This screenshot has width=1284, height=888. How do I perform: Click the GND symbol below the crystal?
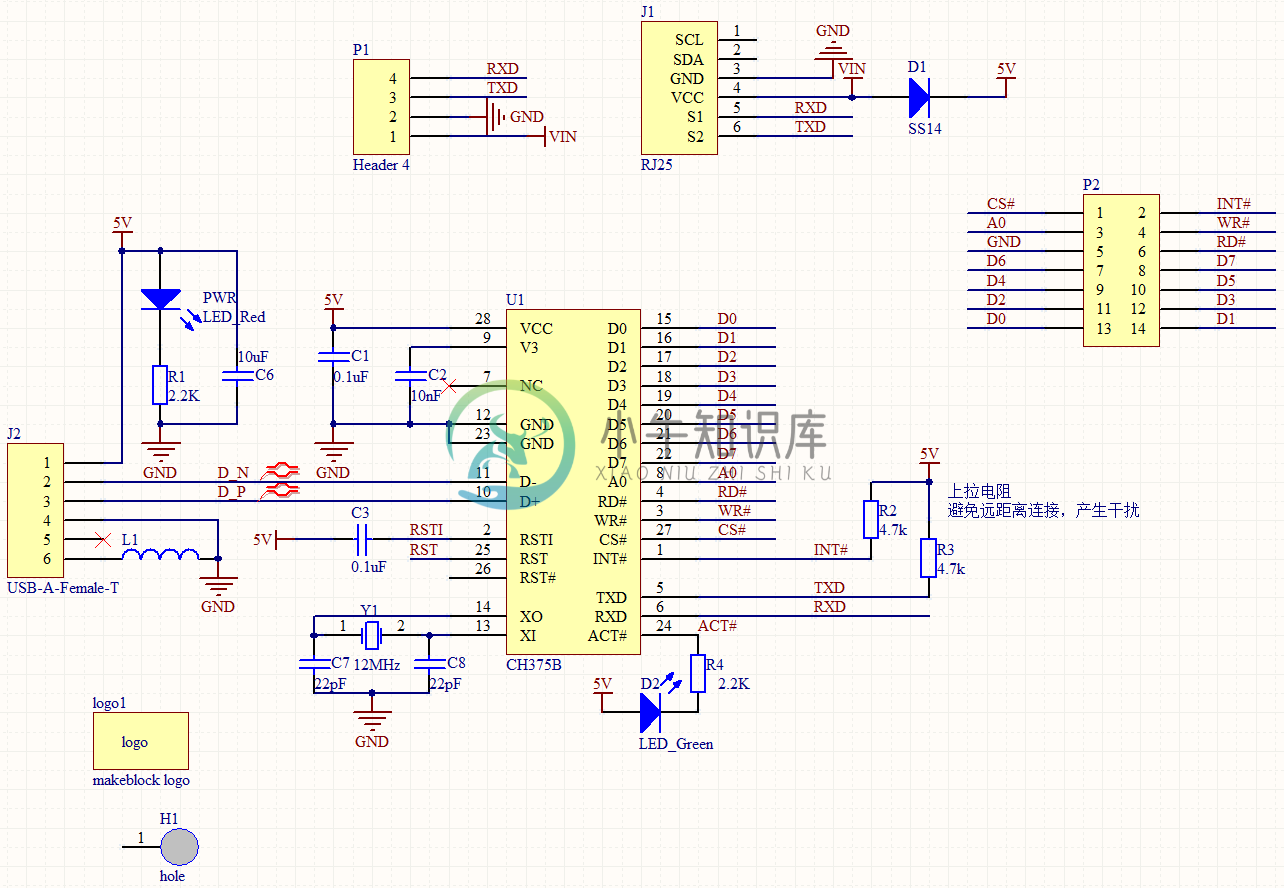(372, 722)
